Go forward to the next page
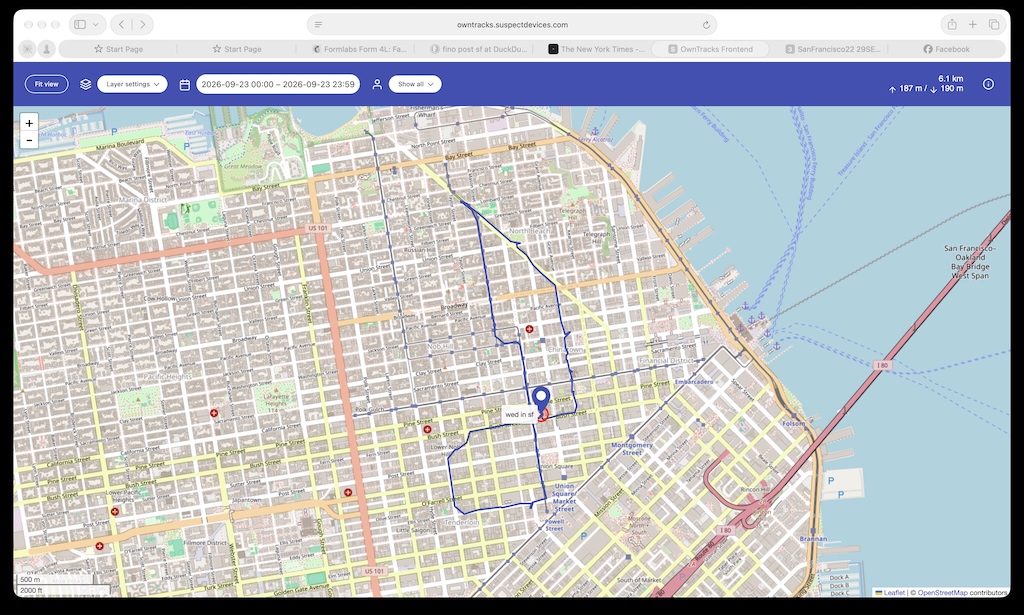This screenshot has height=615, width=1024. (142, 25)
